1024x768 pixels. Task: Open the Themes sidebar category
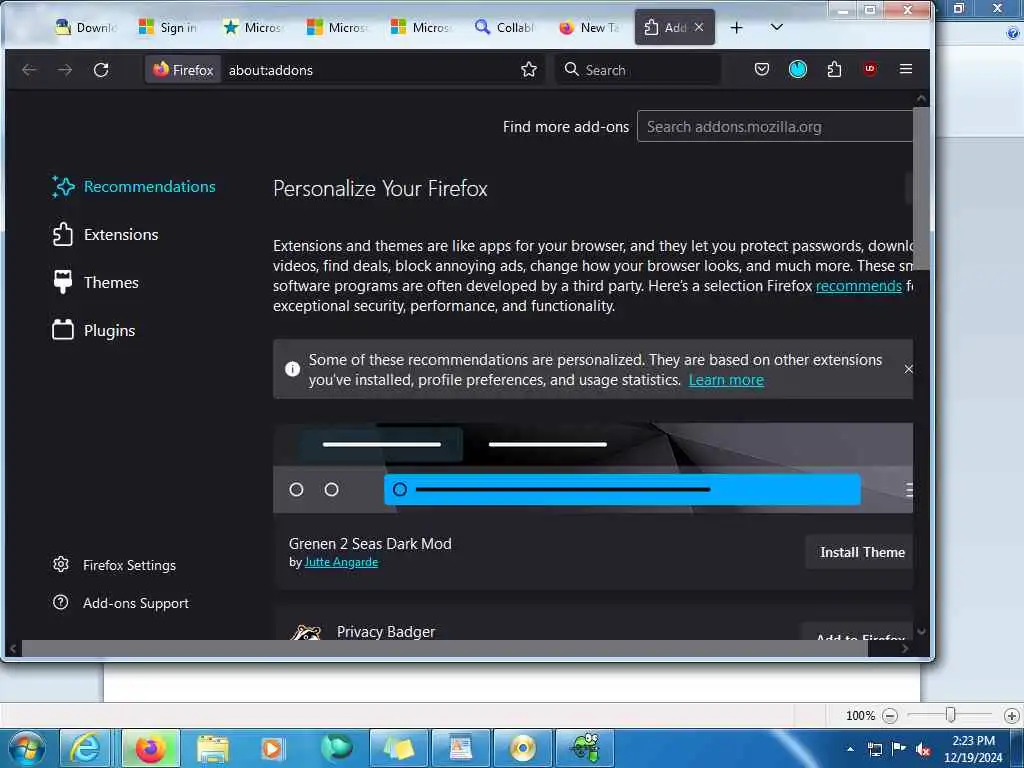click(x=95, y=283)
